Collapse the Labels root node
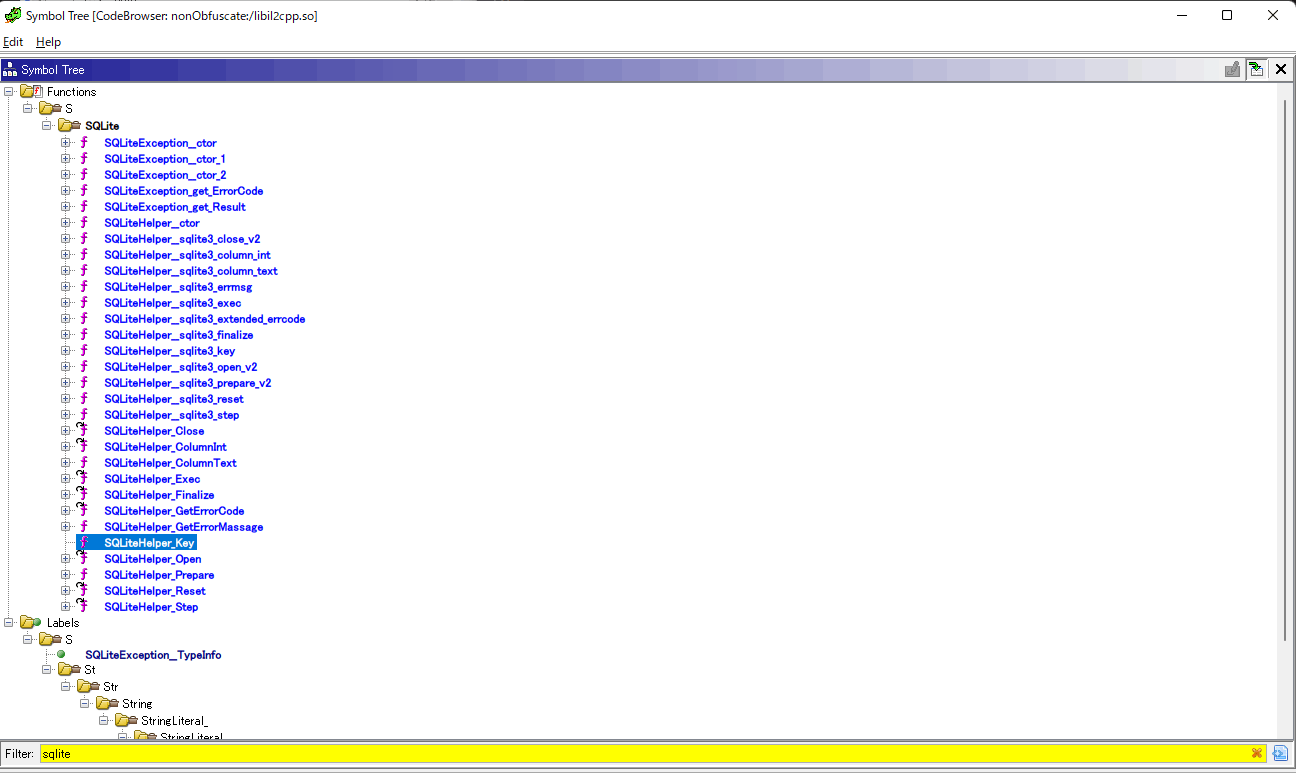Image resolution: width=1296 pixels, height=773 pixels. [9, 623]
